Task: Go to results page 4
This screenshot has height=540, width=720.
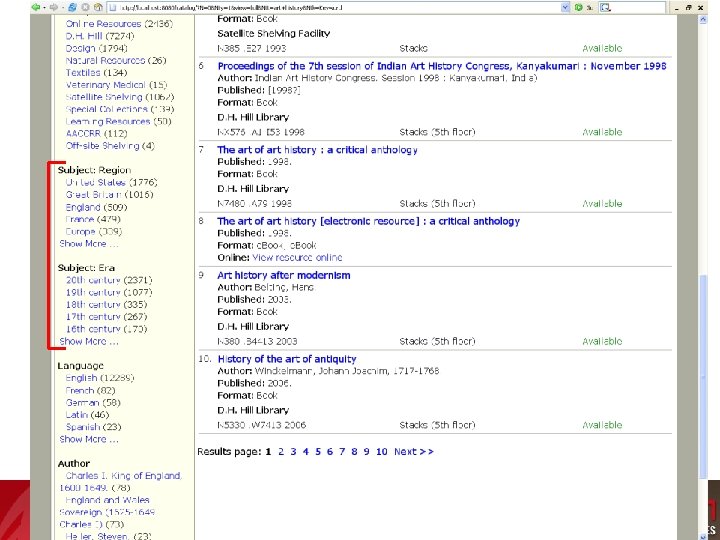Action: point(305,452)
